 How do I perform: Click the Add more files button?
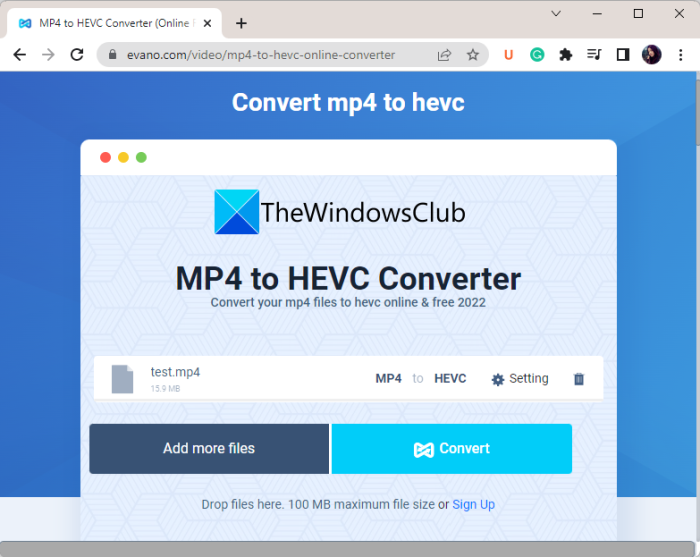(x=209, y=449)
